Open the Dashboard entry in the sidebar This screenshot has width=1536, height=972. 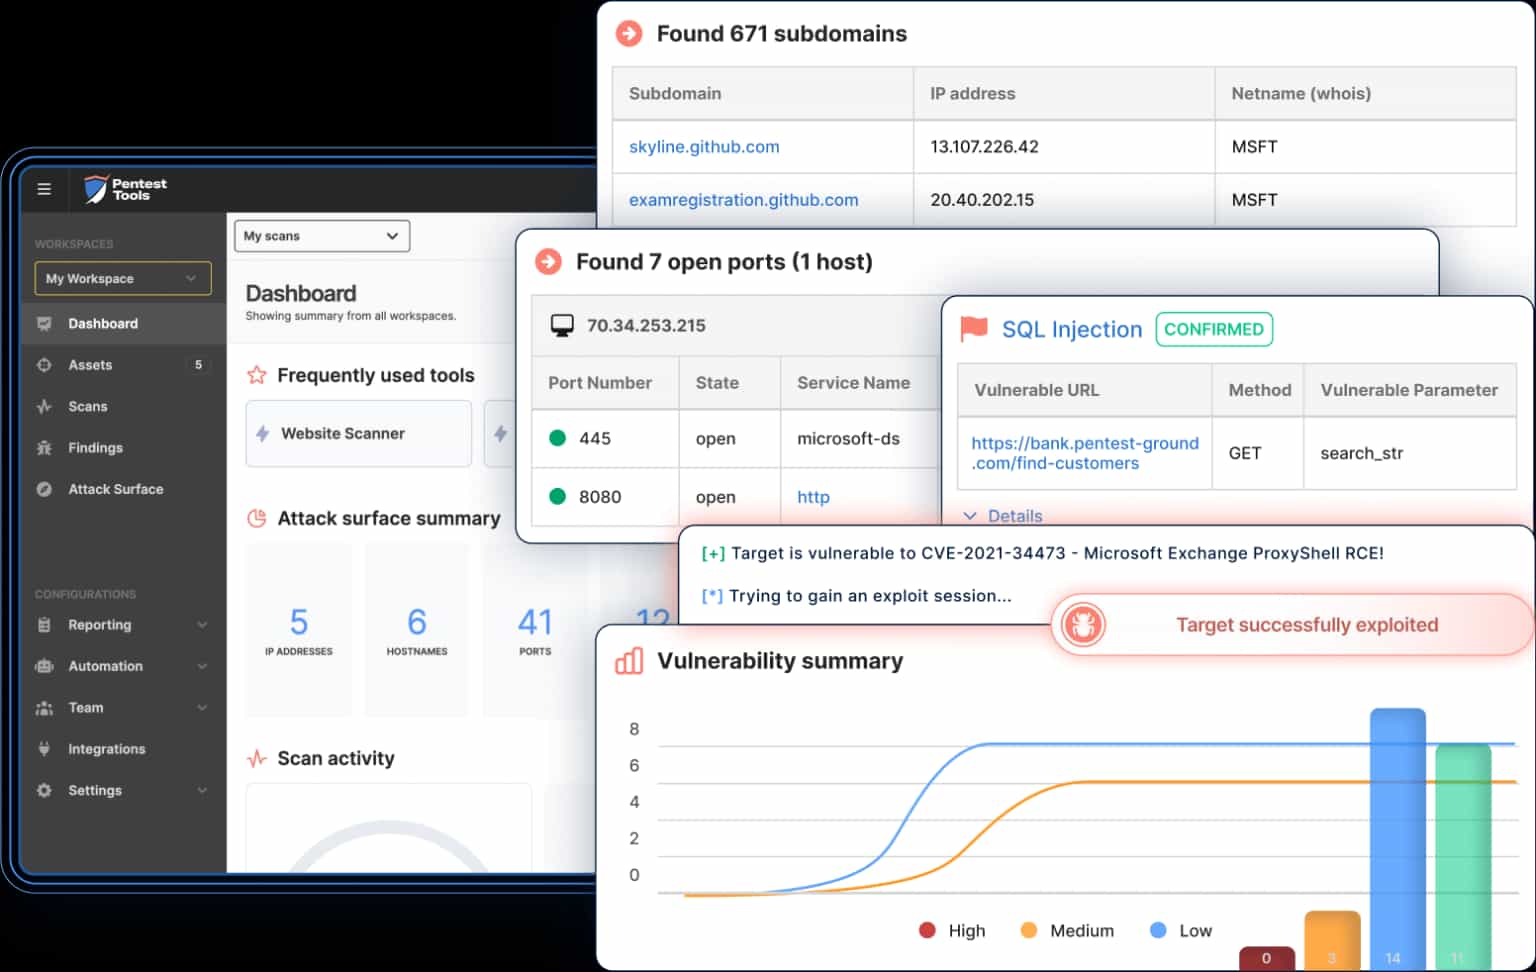(102, 323)
